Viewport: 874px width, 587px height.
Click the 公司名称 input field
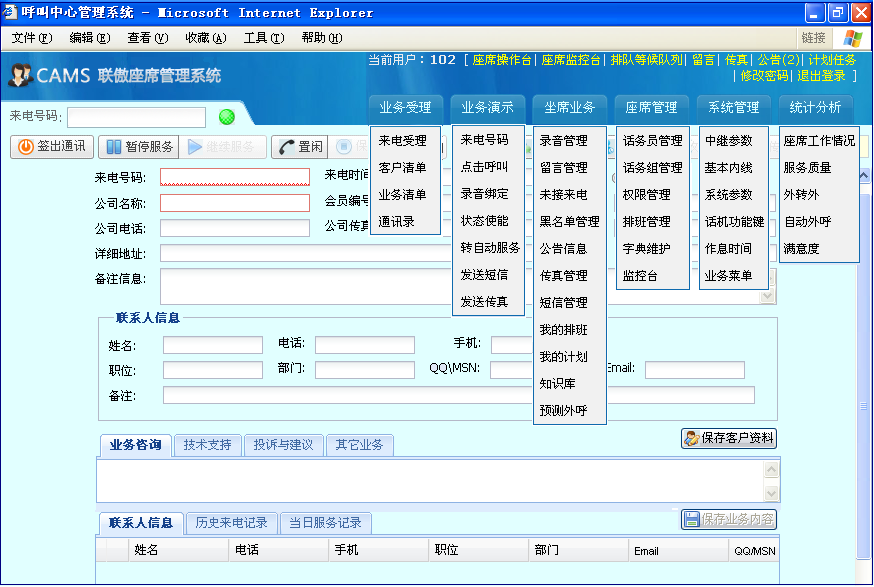click(235, 203)
